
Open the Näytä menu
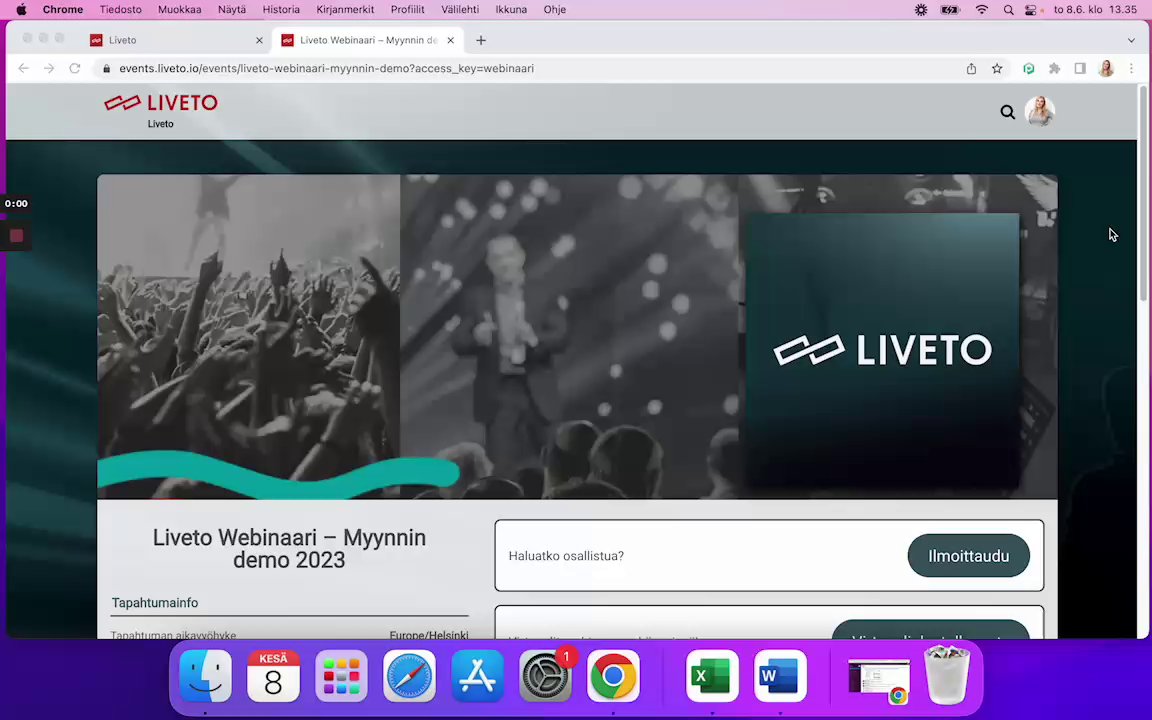pyautogui.click(x=231, y=10)
